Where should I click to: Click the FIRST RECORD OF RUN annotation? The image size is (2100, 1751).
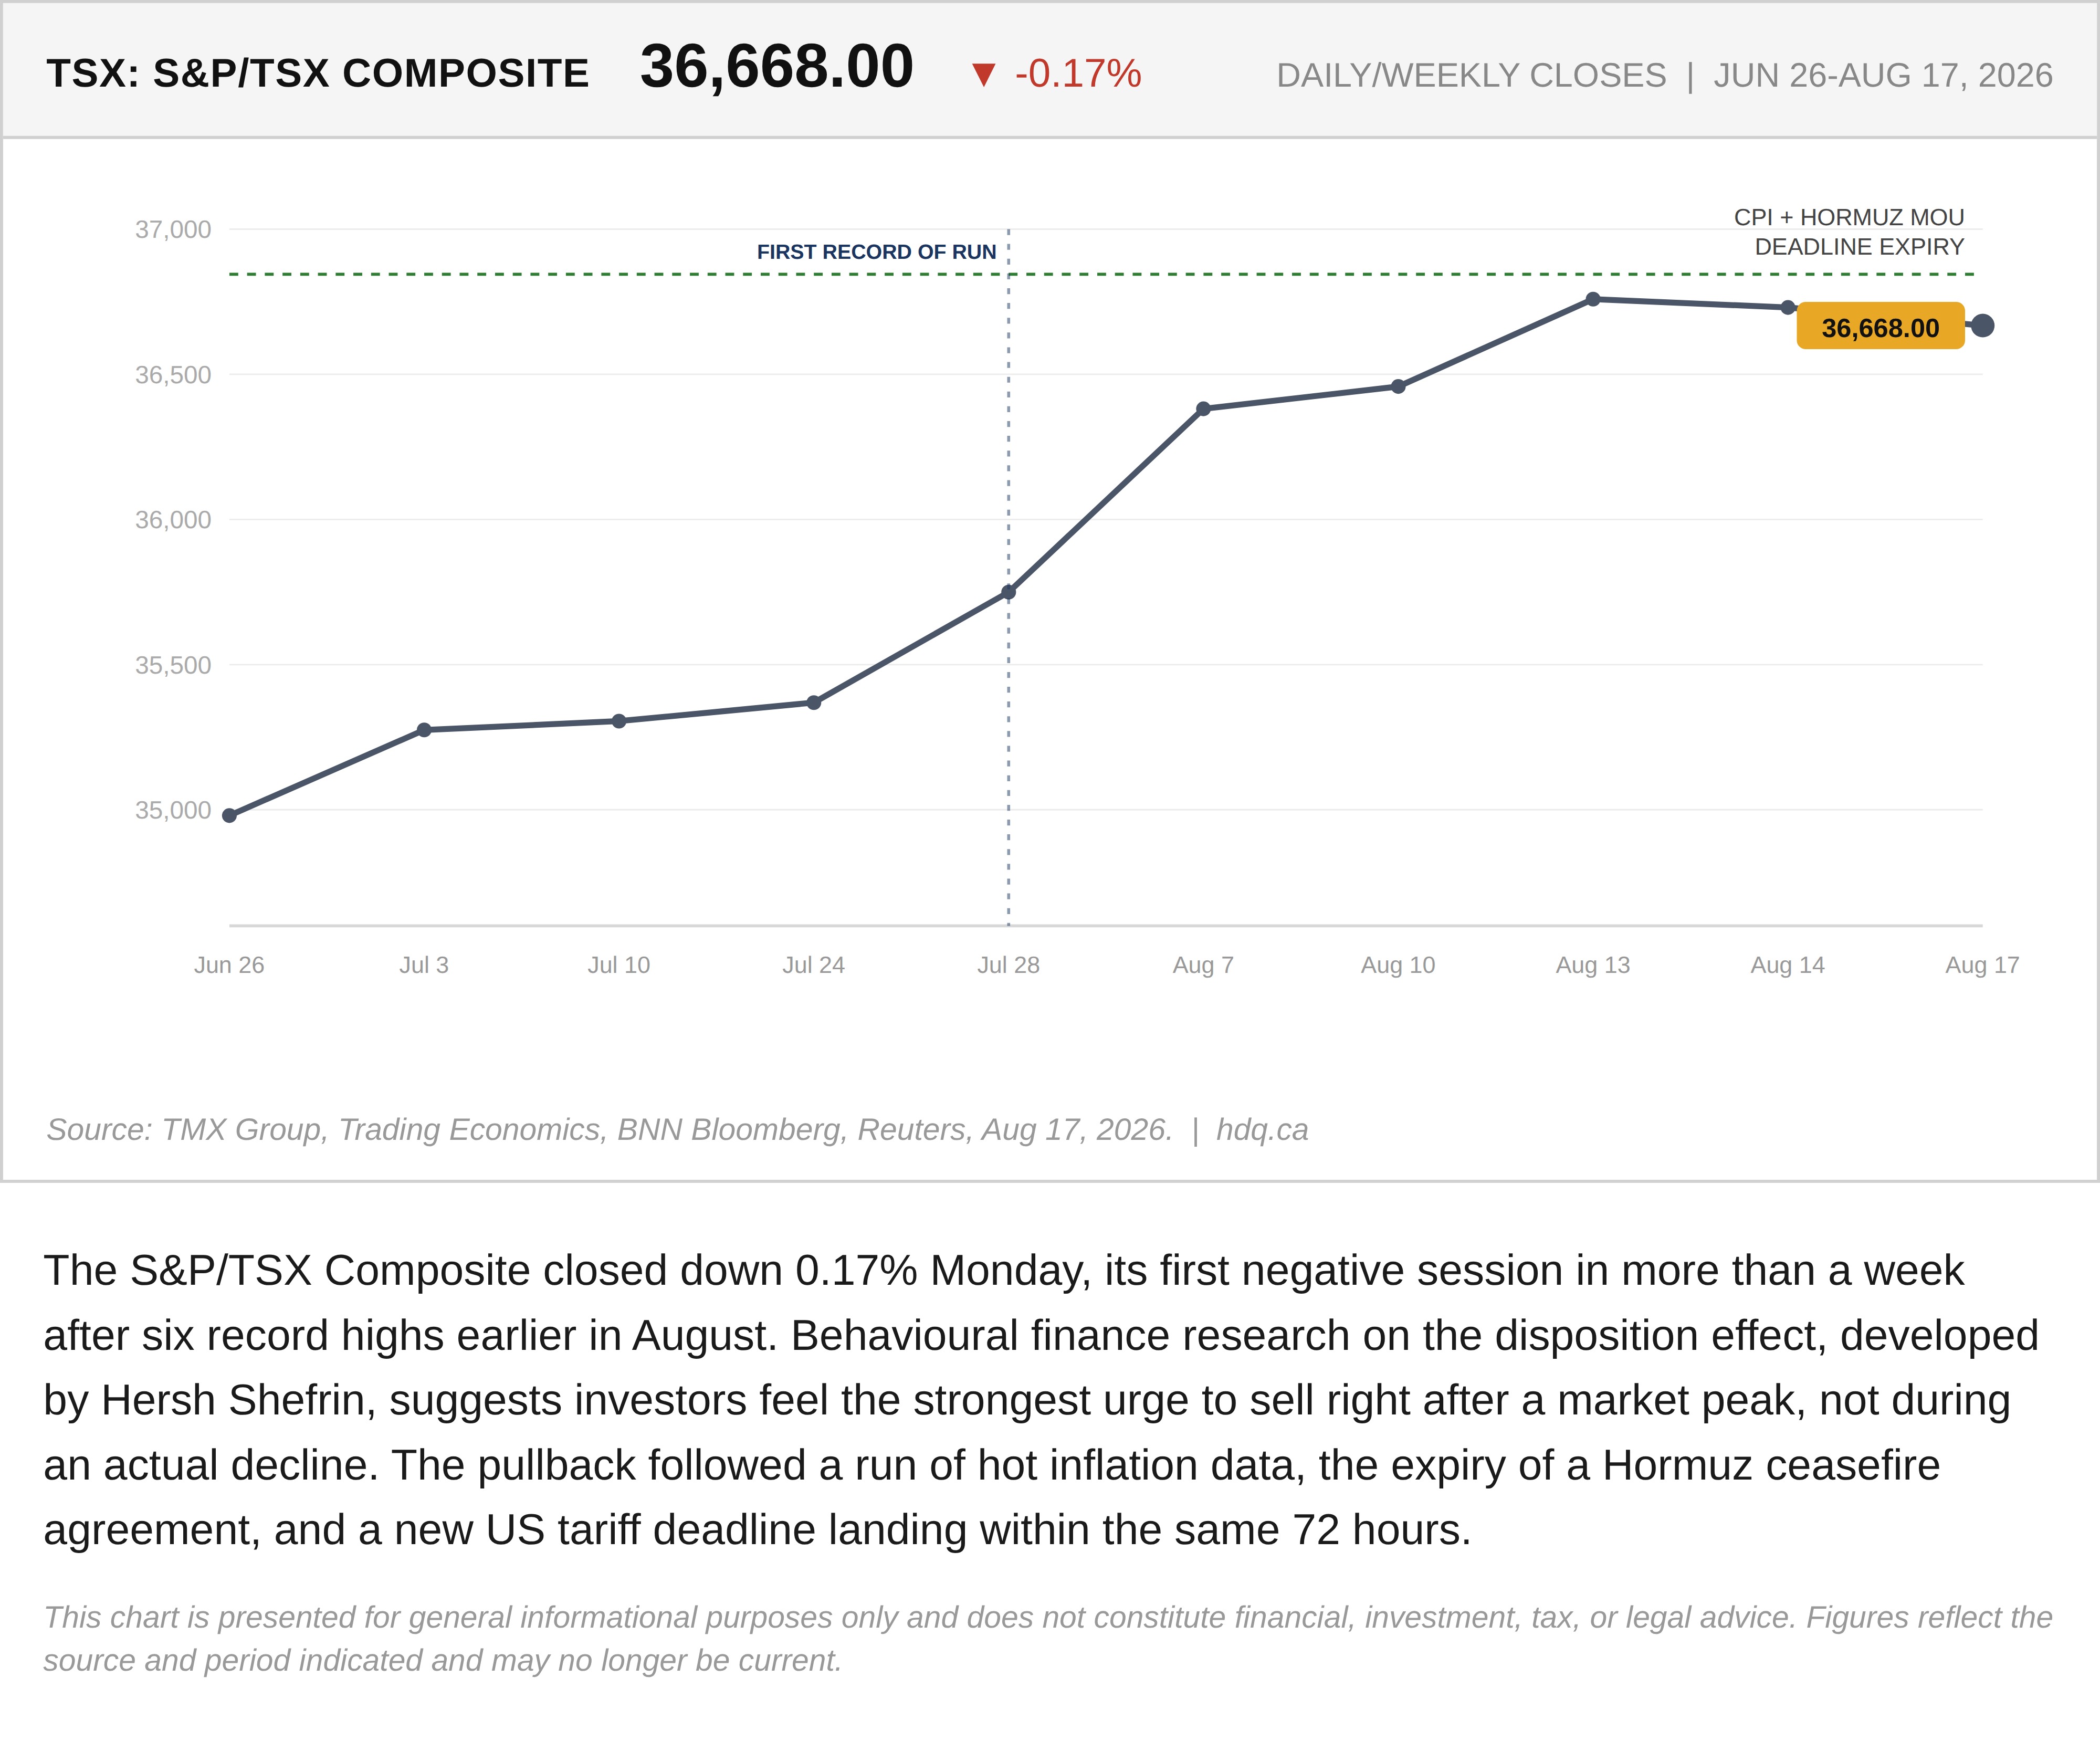point(876,252)
